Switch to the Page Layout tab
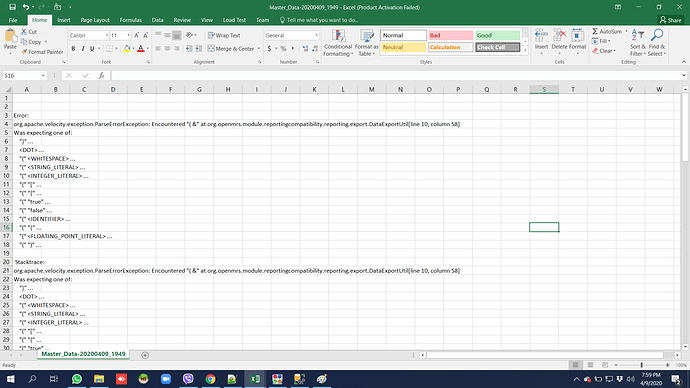690x388 pixels. pos(95,20)
